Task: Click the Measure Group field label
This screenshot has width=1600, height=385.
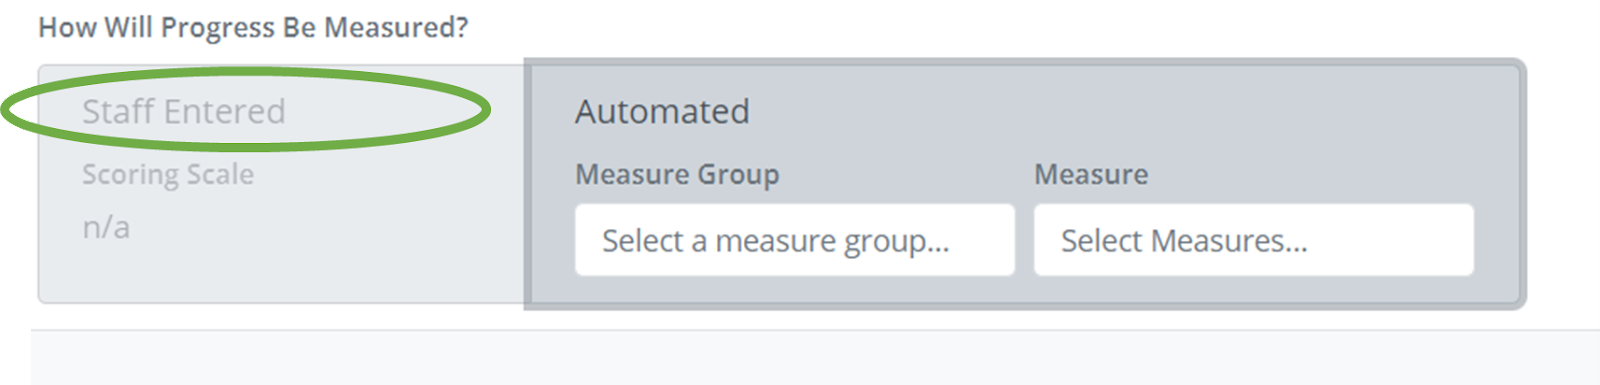Action: click(x=677, y=174)
